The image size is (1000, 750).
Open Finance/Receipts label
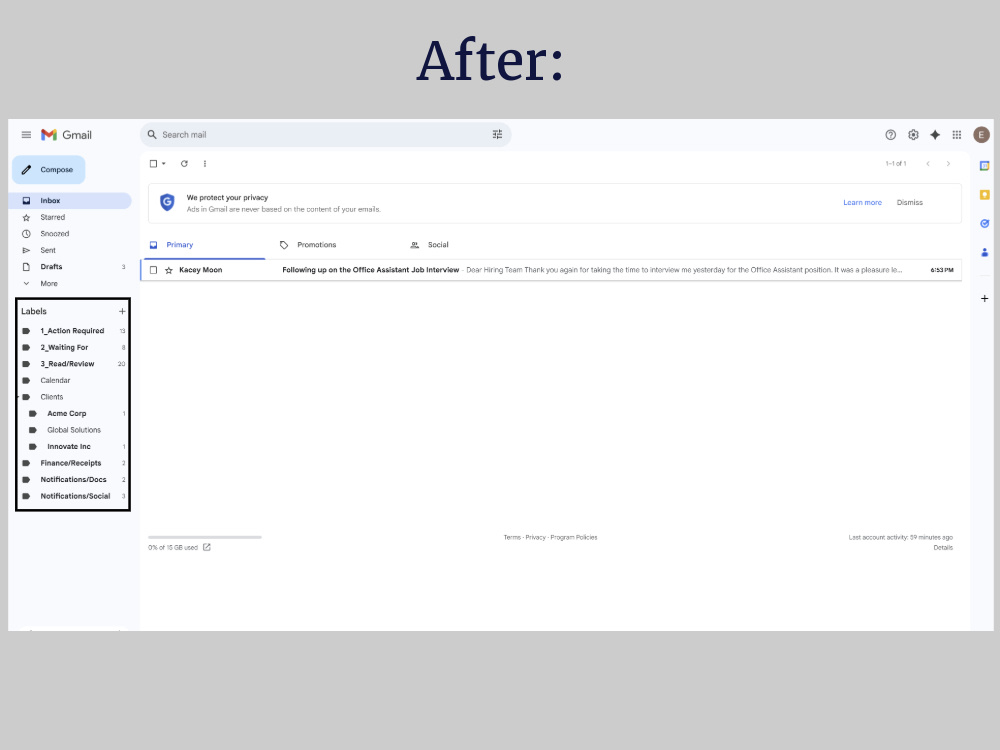(x=72, y=463)
